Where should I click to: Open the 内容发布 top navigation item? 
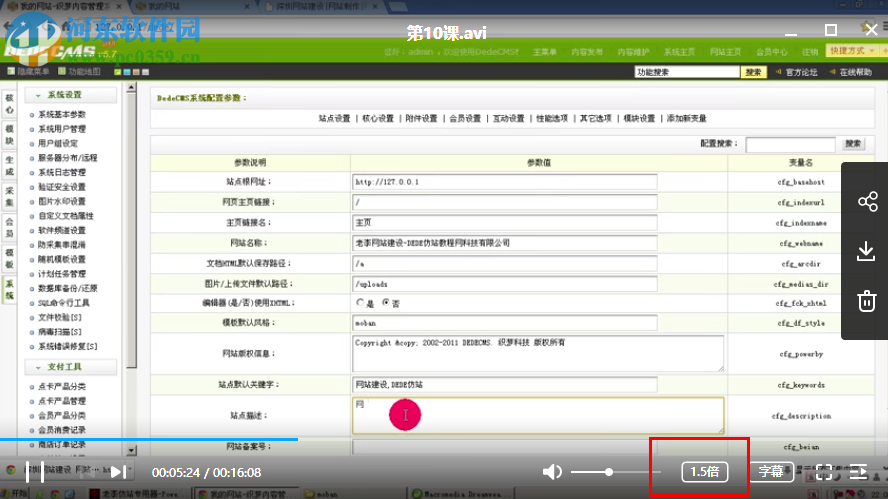pyautogui.click(x=587, y=52)
